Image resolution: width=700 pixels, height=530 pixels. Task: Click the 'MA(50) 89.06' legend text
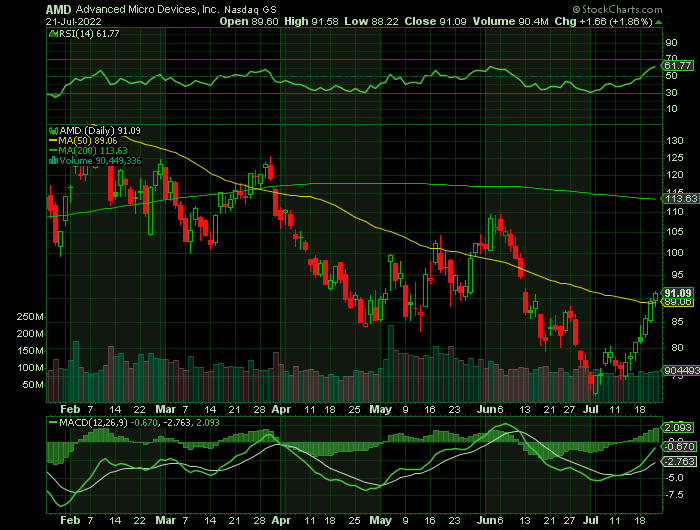(x=88, y=141)
